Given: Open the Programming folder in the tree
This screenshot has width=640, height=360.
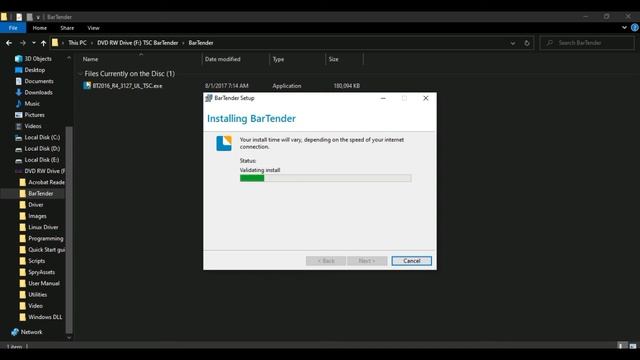Looking at the screenshot, I should [x=45, y=238].
